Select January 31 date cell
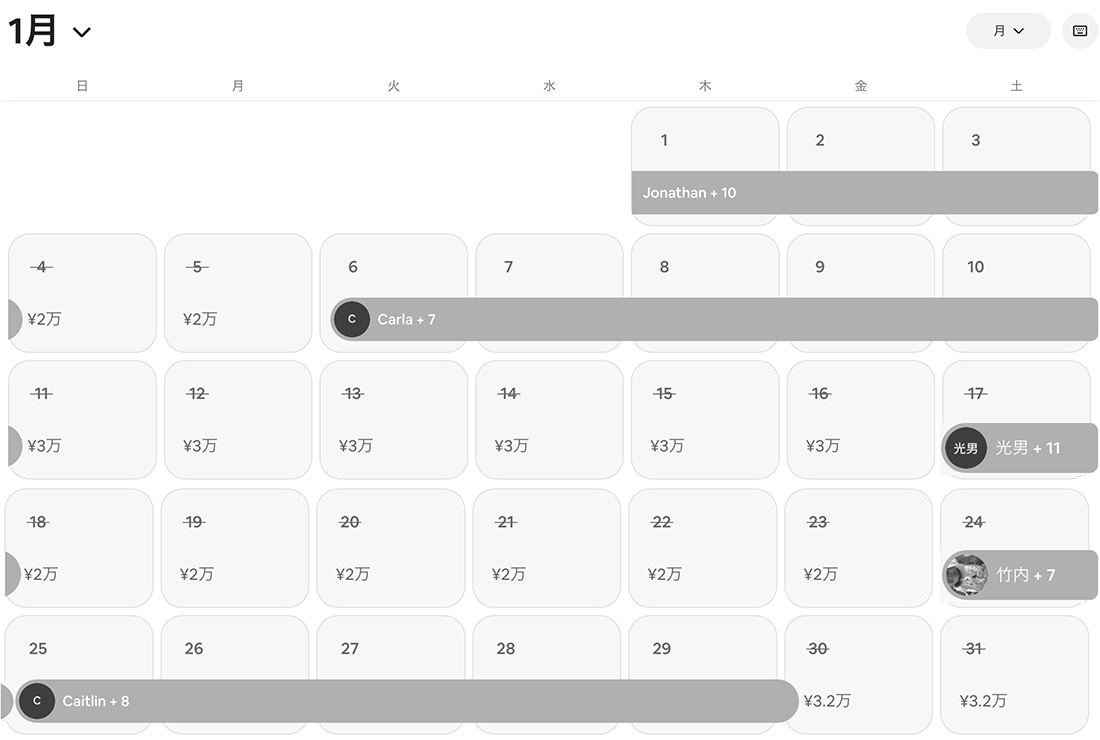 pyautogui.click(x=1014, y=674)
